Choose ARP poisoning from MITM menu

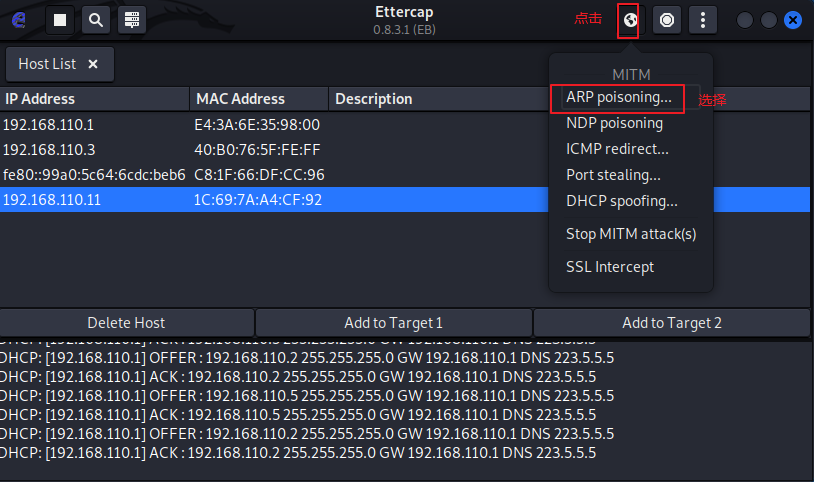point(618,97)
